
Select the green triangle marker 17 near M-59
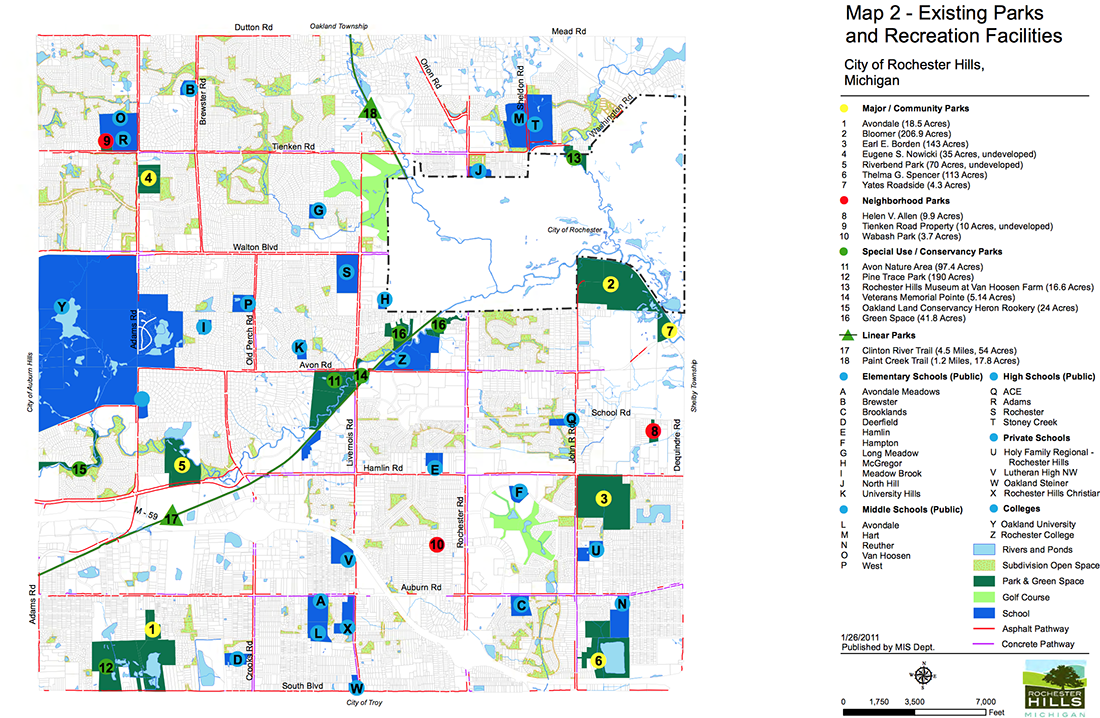tap(172, 516)
